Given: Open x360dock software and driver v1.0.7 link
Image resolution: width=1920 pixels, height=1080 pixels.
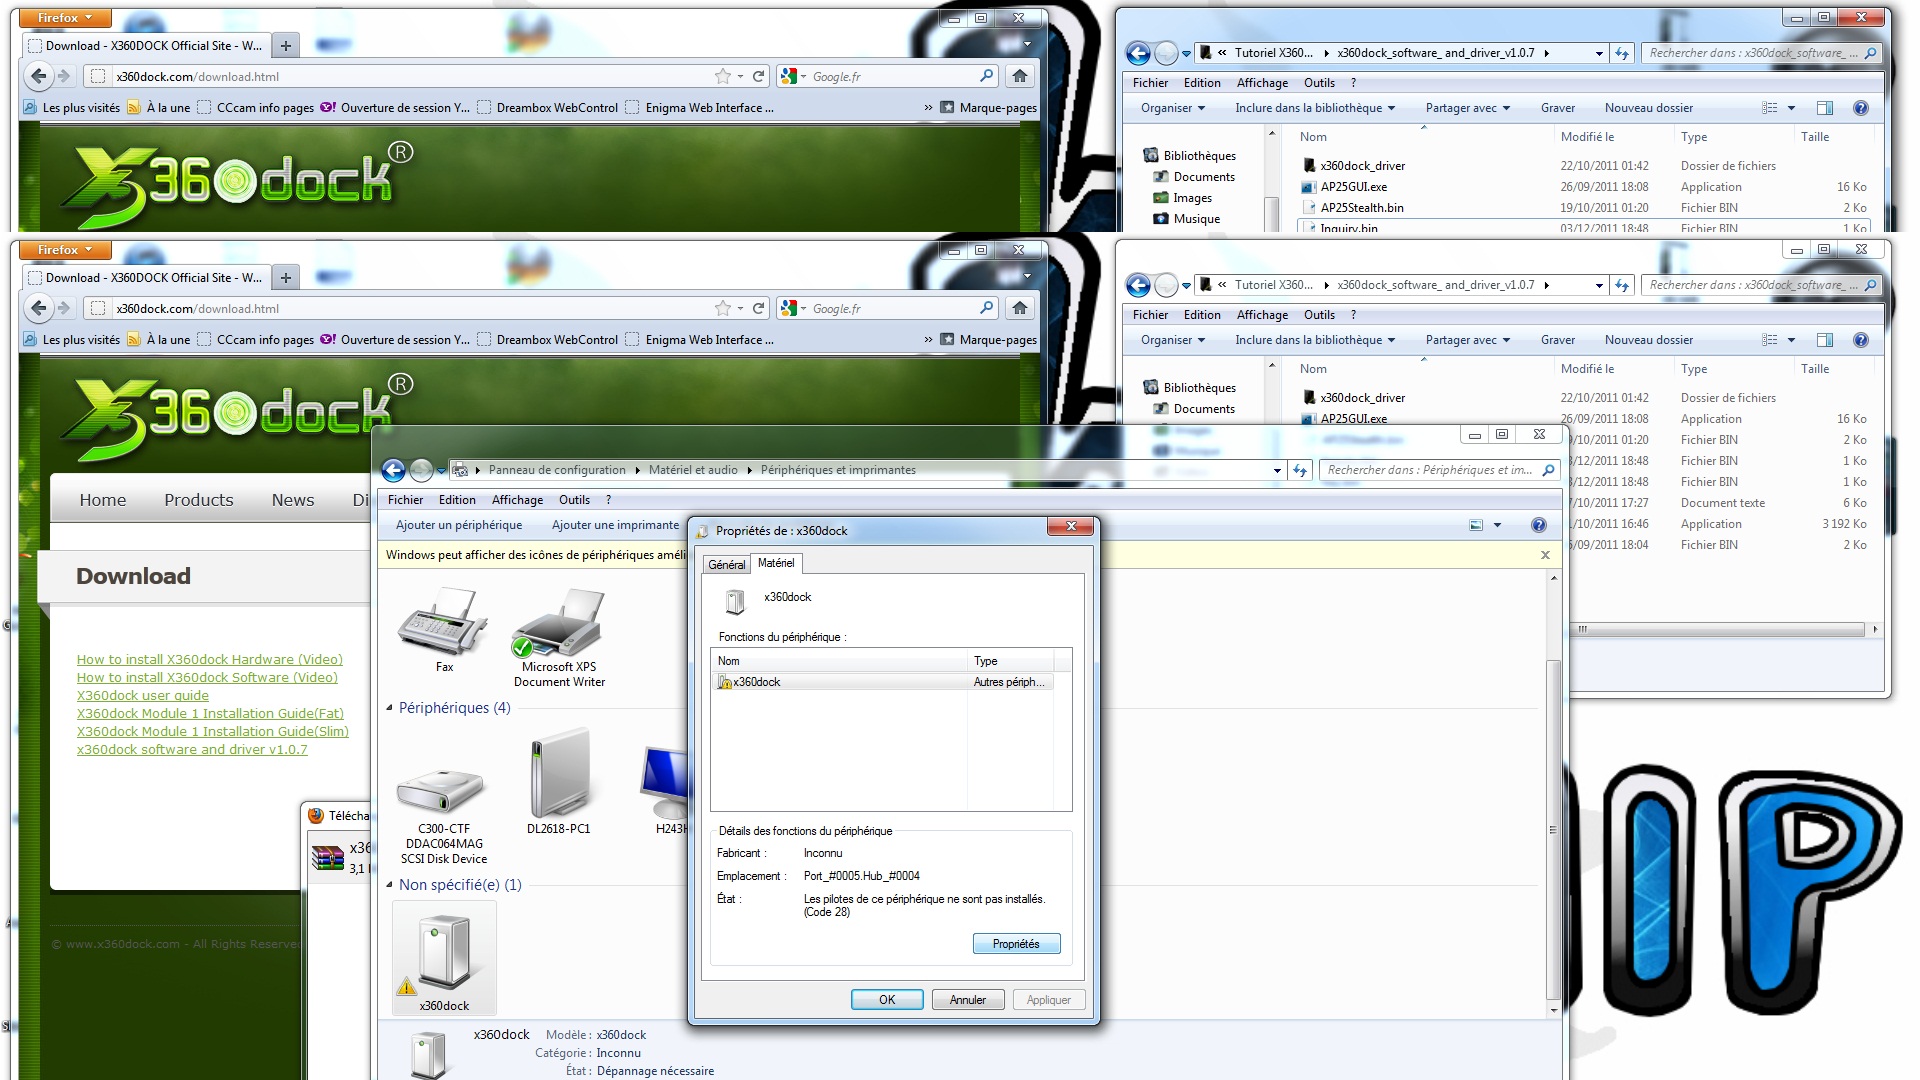Looking at the screenshot, I should coord(192,749).
